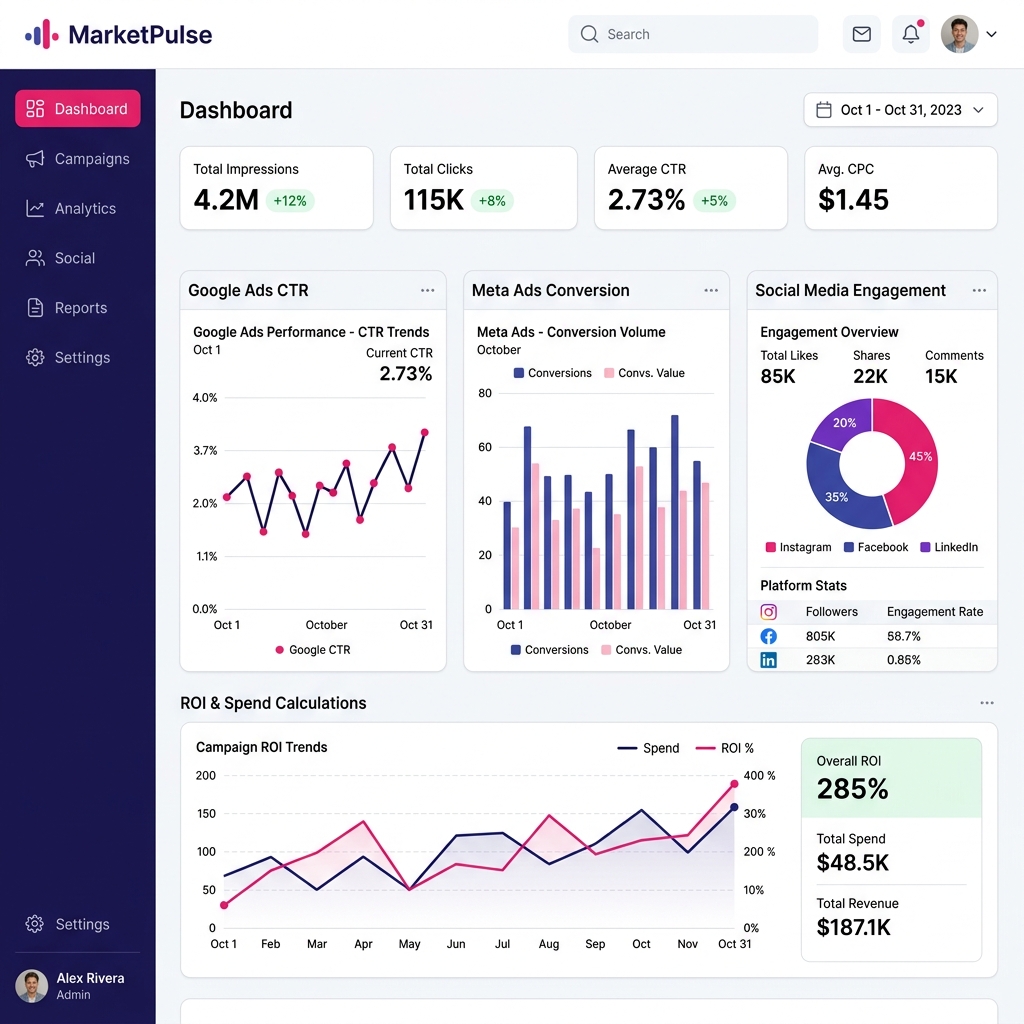Click the Current CTR 2.73% value
Image resolution: width=1024 pixels, height=1024 pixels.
[406, 374]
